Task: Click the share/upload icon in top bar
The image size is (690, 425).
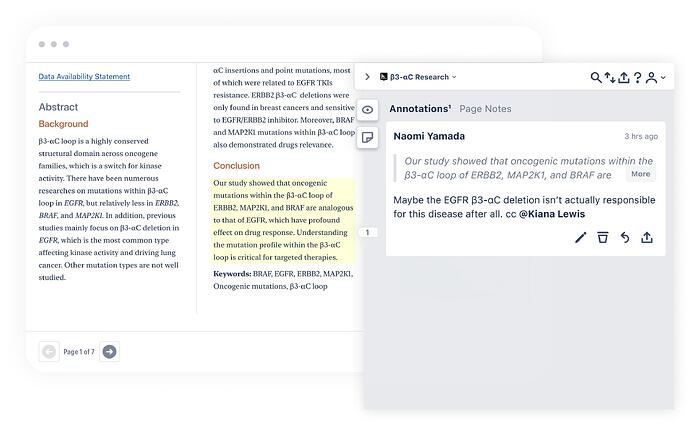Action: [x=624, y=77]
